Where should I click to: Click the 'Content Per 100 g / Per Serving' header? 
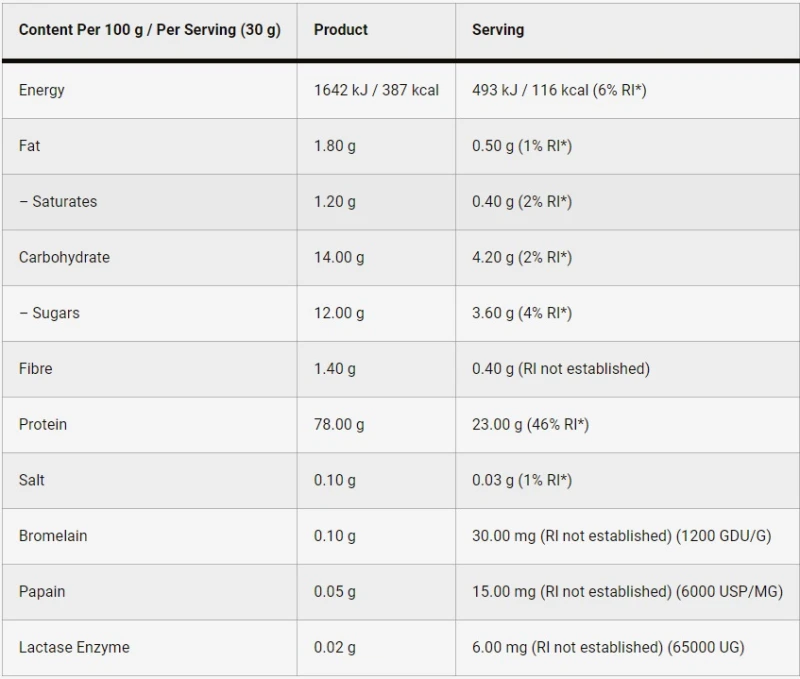pyautogui.click(x=150, y=30)
